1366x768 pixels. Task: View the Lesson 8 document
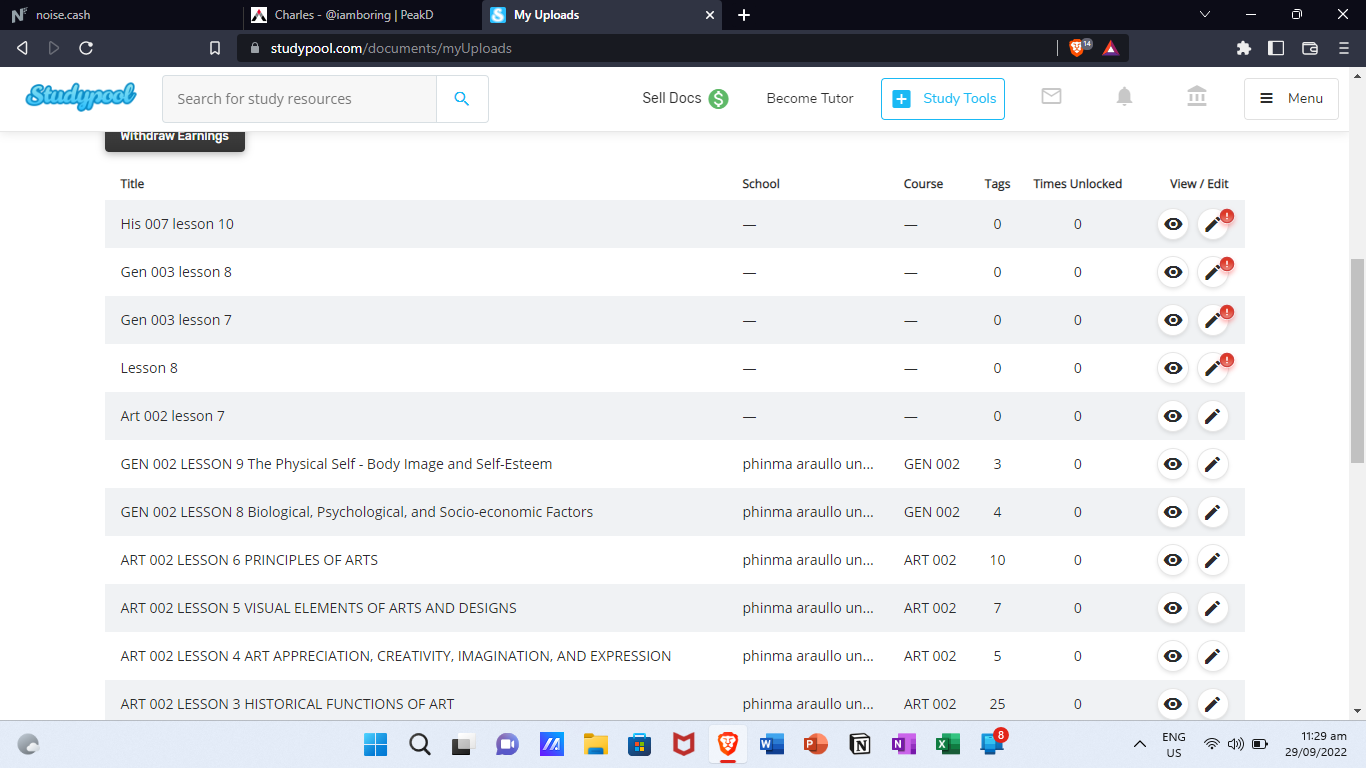[1173, 368]
